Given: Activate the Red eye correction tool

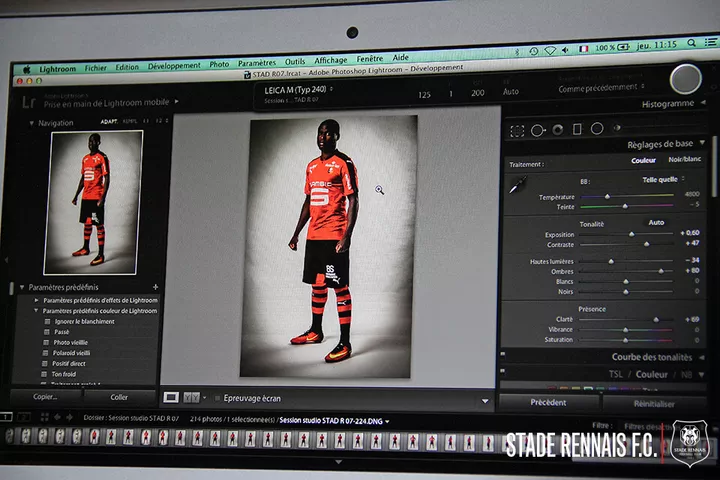Looking at the screenshot, I should tap(557, 130).
